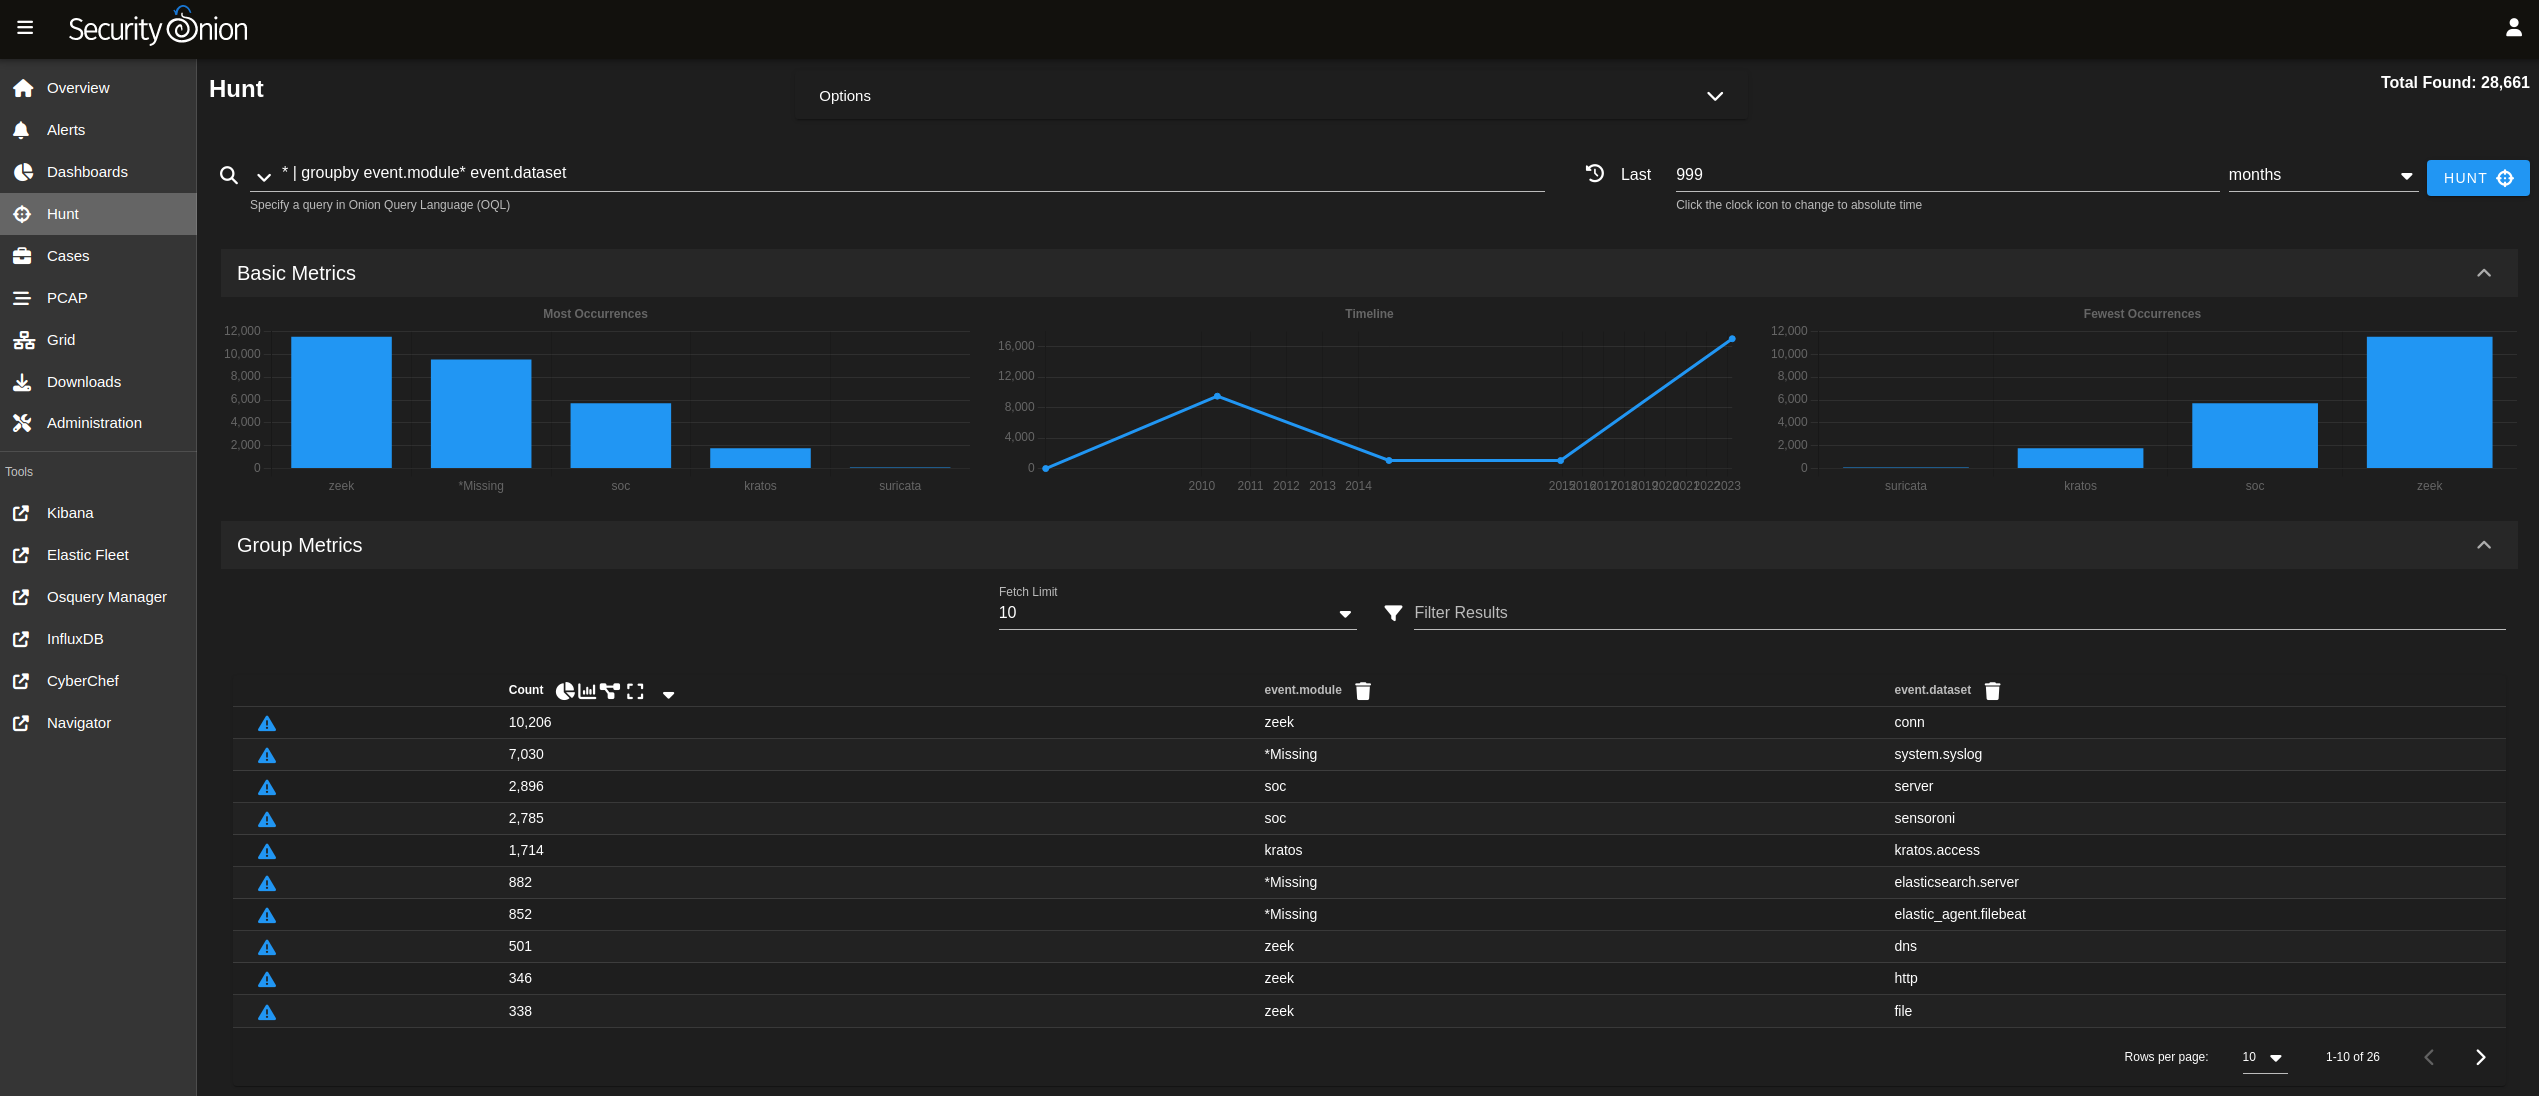This screenshot has width=2539, height=1096.
Task: Navigate to the Alerts section
Action: pyautogui.click(x=65, y=129)
